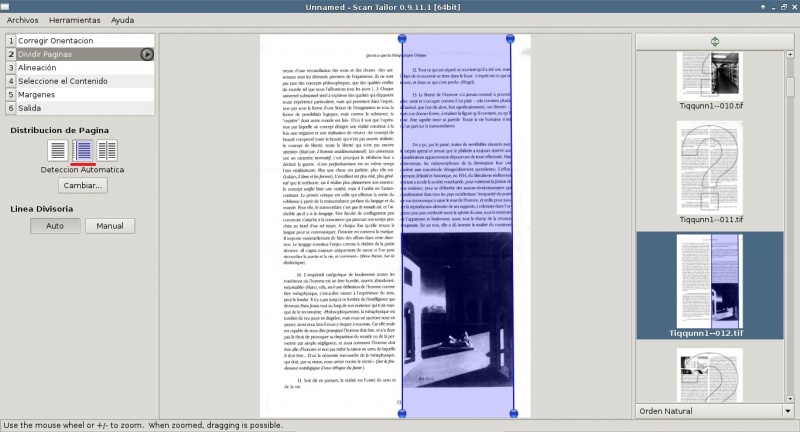Screen dimensions: 800x432
Task: Choose the two-page layout icon
Action: pyautogui.click(x=107, y=151)
